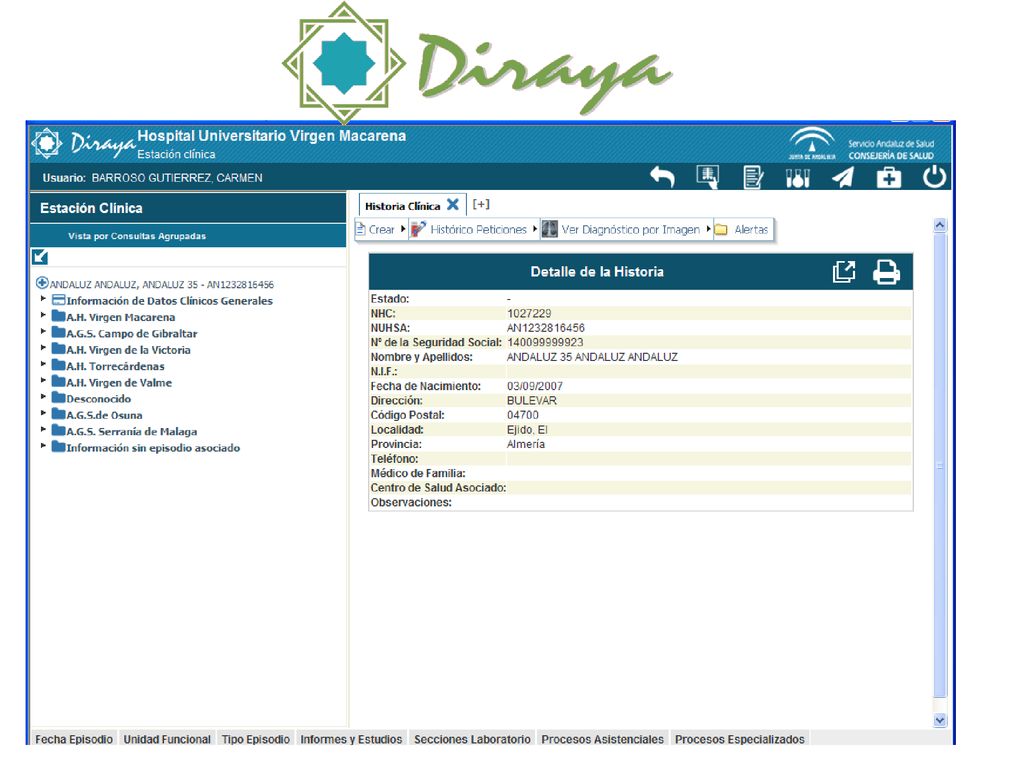The width and height of the screenshot is (1024, 768).
Task: Expand the A.G.S. Campo de Gibraltar node
Action: point(43,331)
